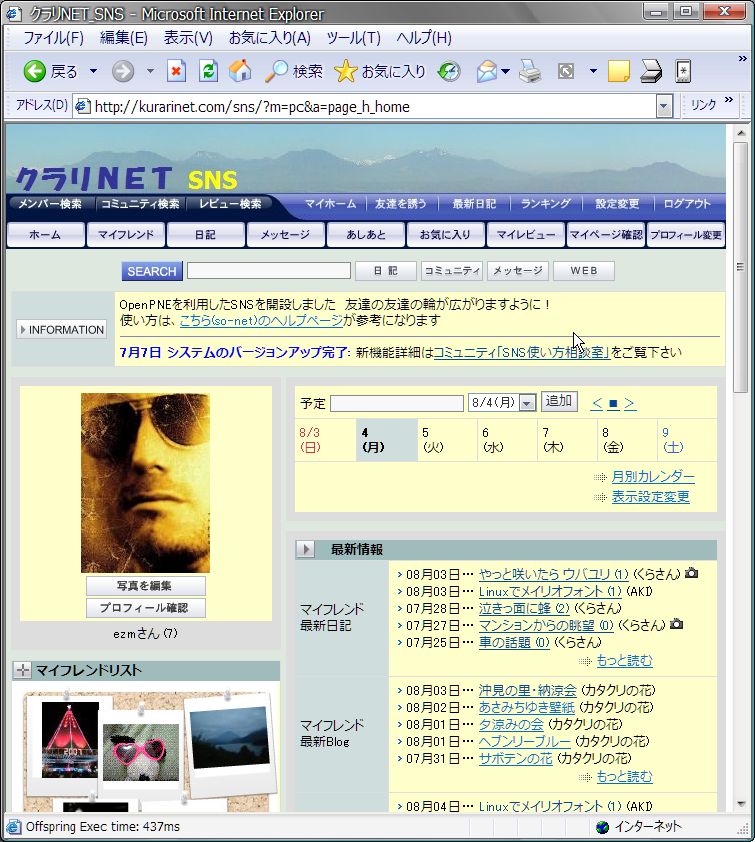Click the camera icon beside ウバユリ diary entry

pos(692,574)
